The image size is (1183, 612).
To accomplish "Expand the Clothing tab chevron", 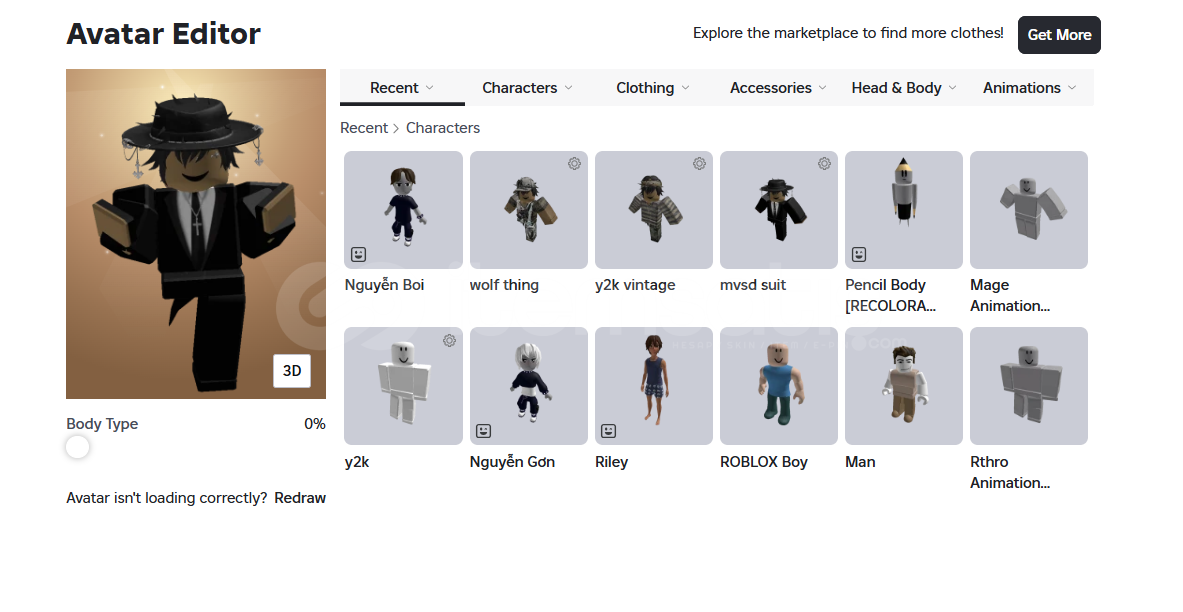I will coord(686,88).
